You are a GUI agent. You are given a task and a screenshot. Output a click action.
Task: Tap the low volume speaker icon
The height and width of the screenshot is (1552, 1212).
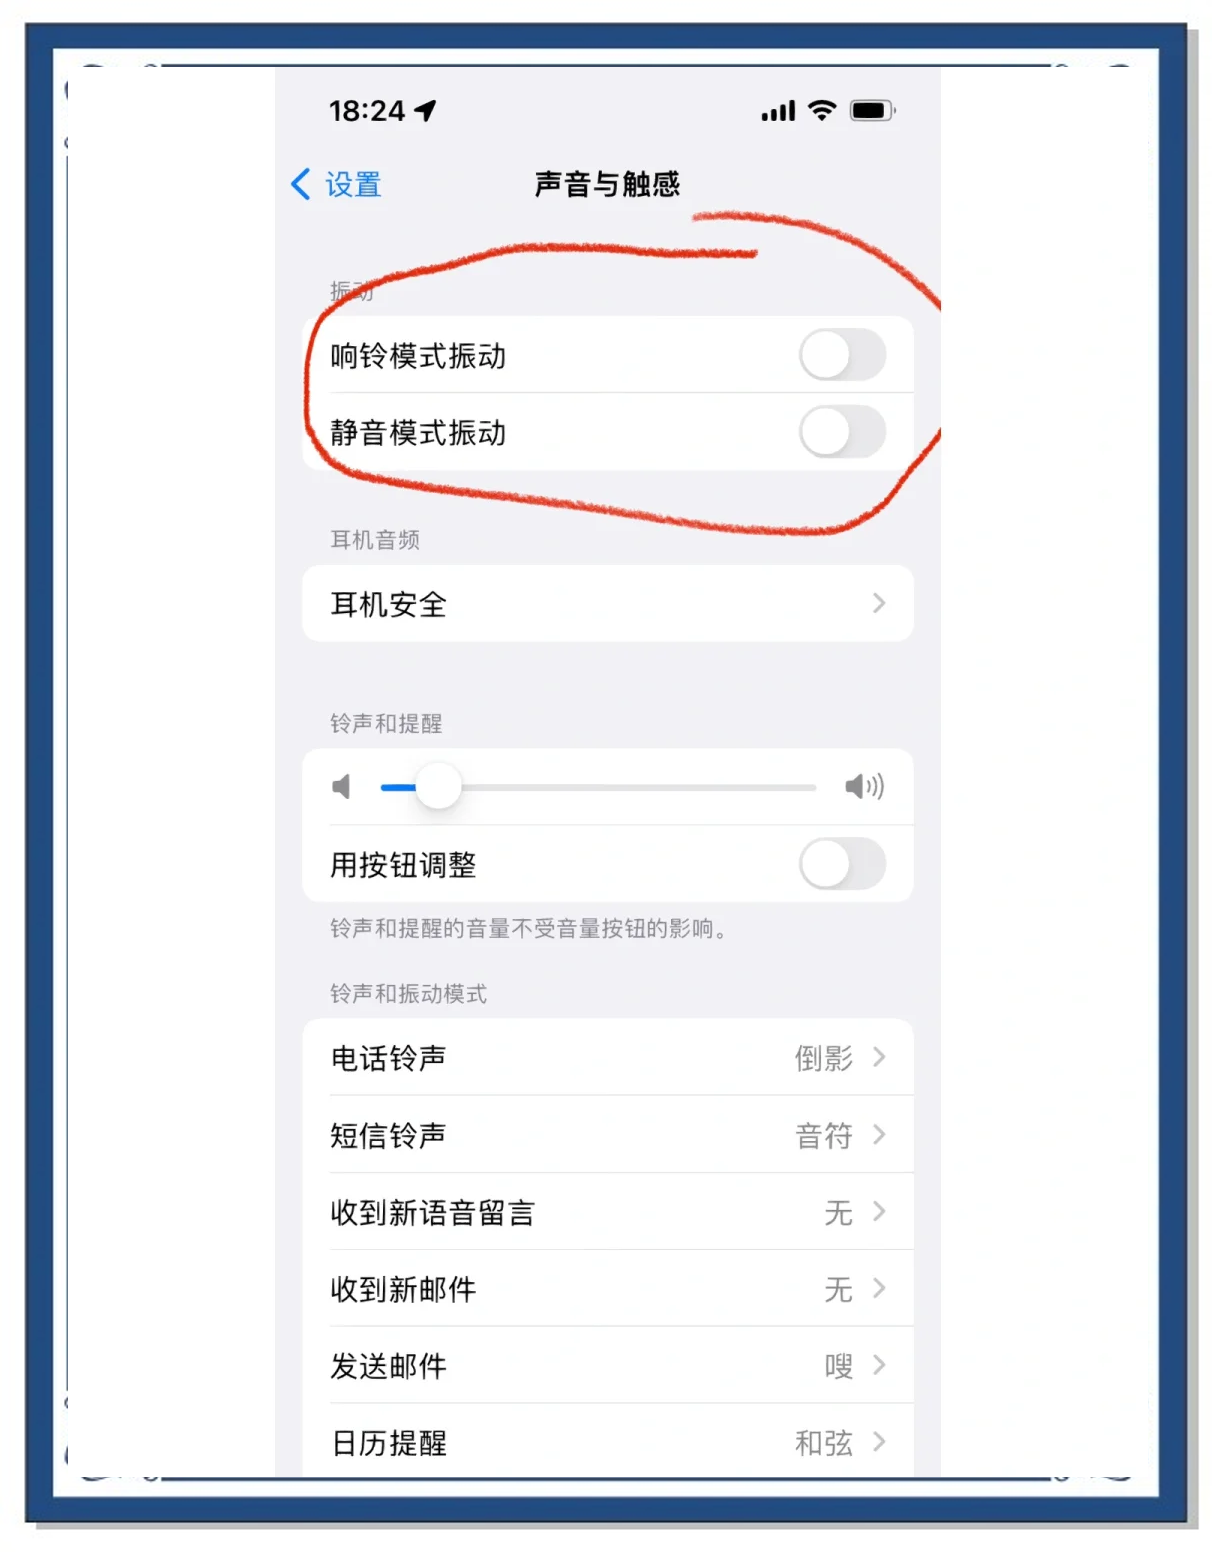342,787
